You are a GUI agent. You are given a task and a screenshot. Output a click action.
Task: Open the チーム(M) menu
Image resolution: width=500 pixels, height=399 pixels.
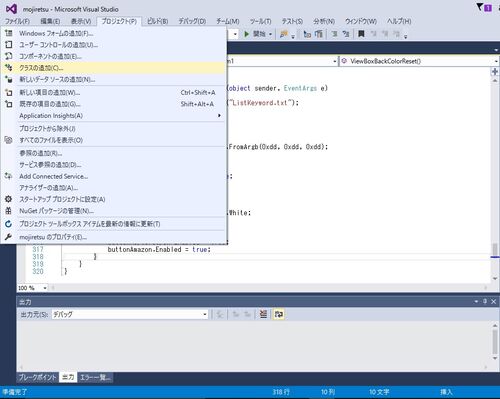coord(228,21)
